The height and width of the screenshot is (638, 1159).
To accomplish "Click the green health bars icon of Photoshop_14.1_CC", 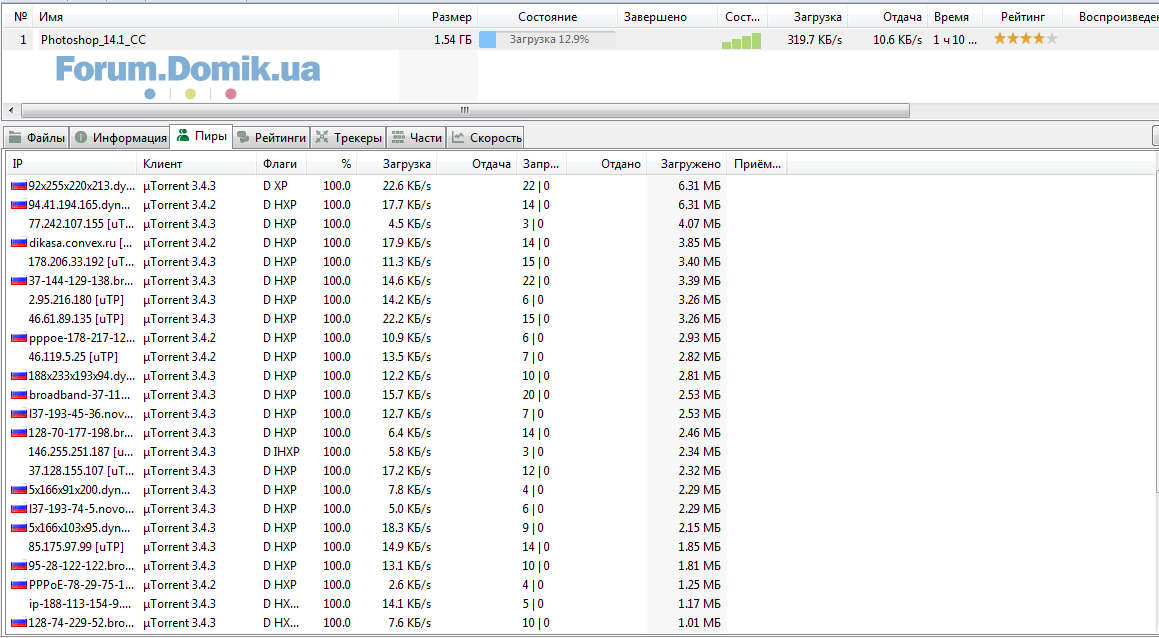I will click(x=741, y=41).
